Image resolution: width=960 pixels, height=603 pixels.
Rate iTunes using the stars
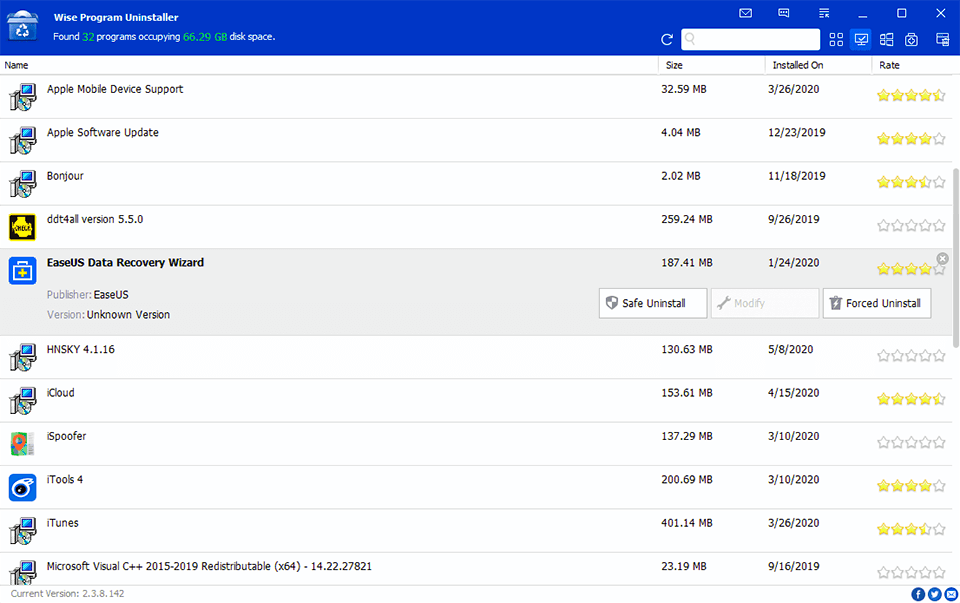point(911,529)
